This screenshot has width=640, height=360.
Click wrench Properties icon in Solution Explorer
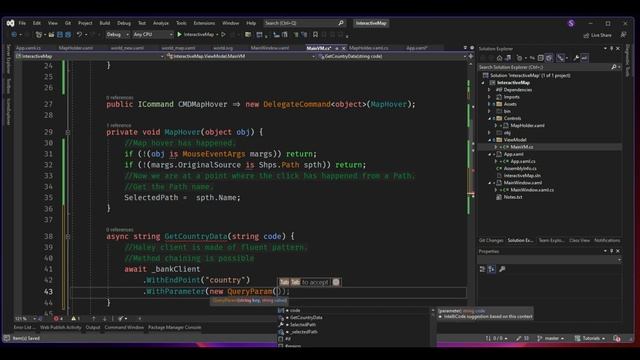pyautogui.click(x=576, y=58)
